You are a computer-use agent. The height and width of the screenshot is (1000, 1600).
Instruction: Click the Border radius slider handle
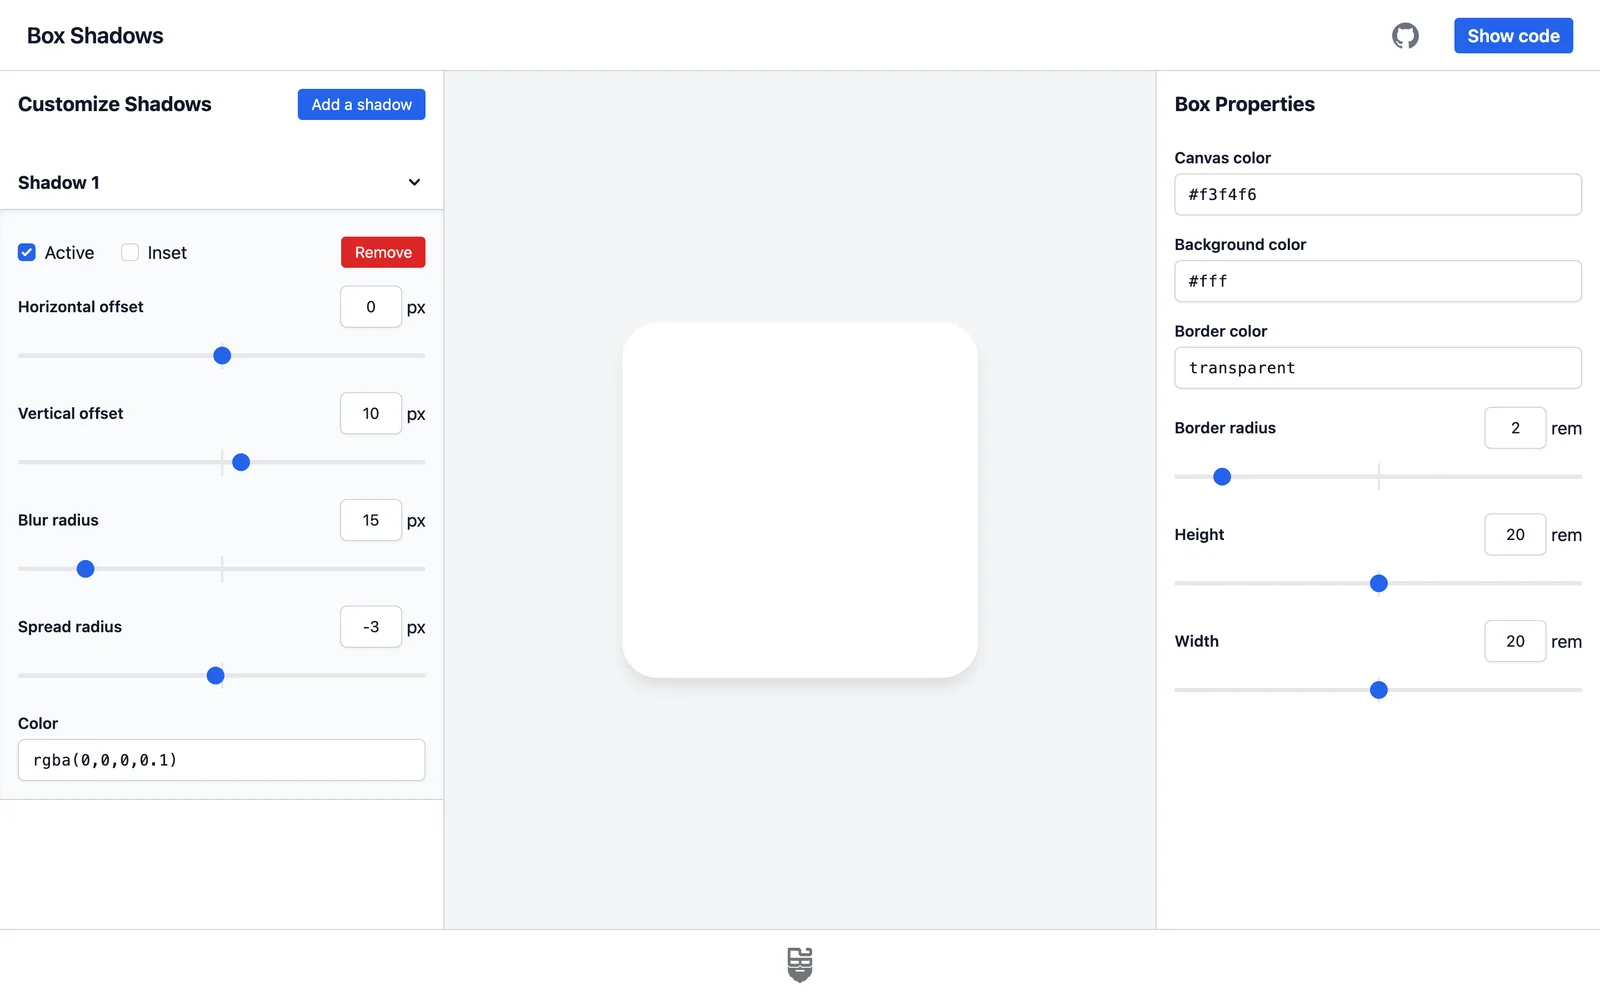point(1222,477)
